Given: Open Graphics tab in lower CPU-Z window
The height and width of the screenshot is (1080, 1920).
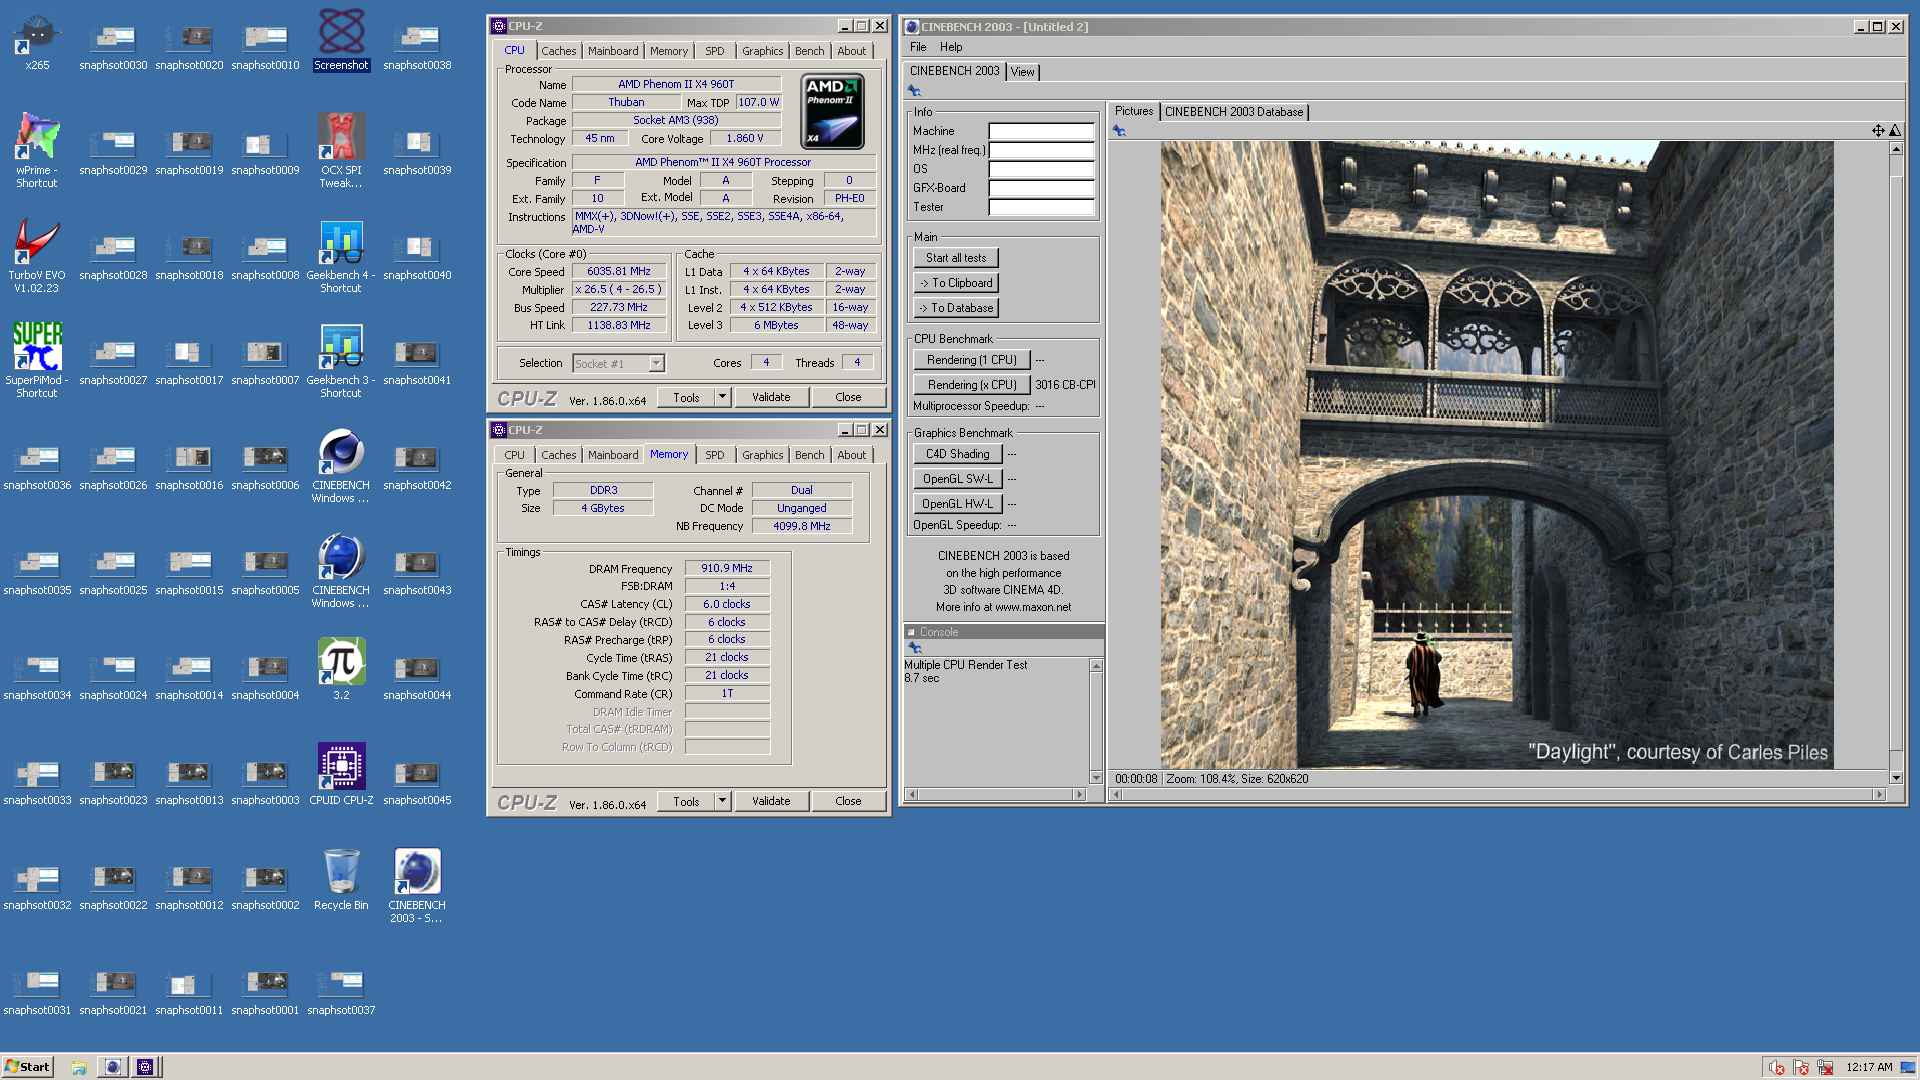Looking at the screenshot, I should click(762, 455).
